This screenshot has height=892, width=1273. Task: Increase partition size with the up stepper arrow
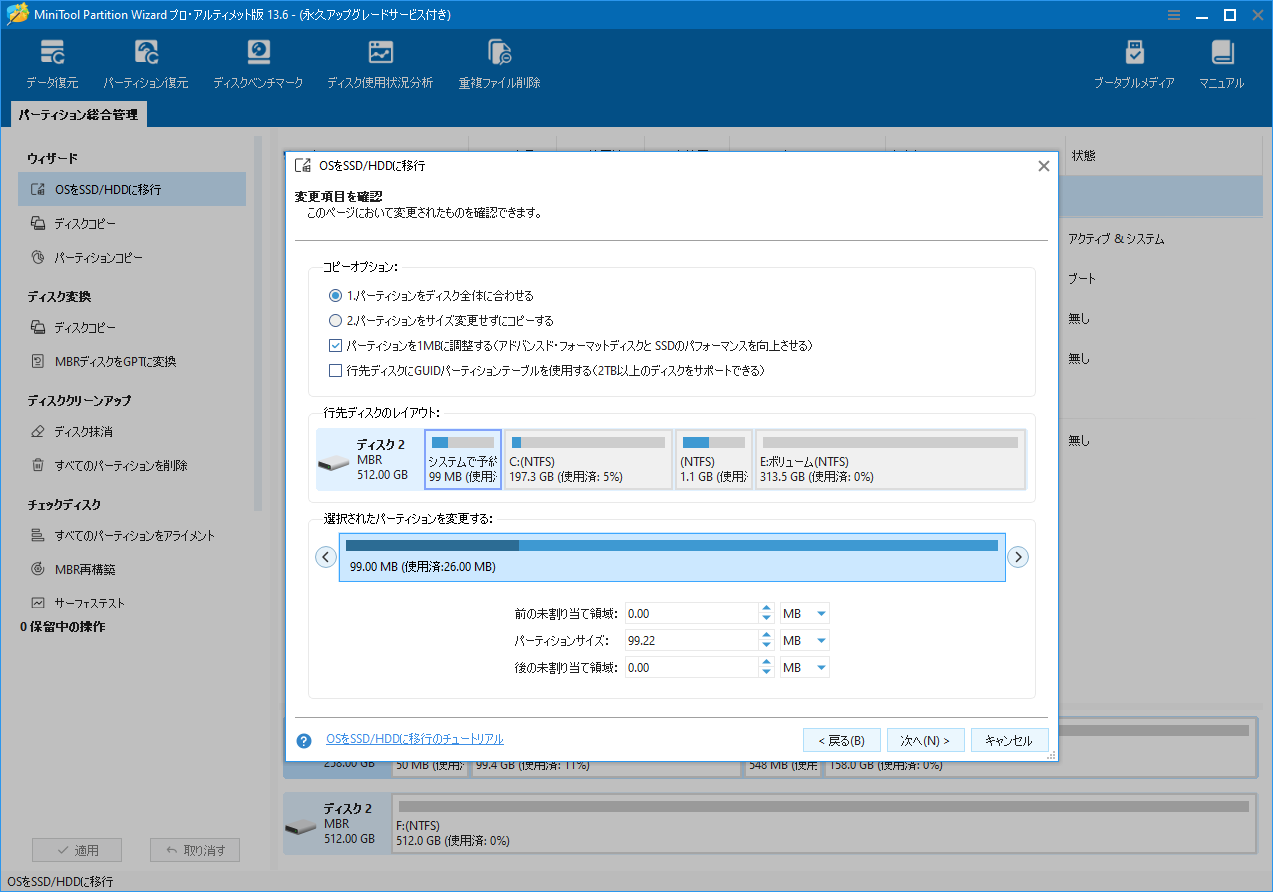pos(766,635)
